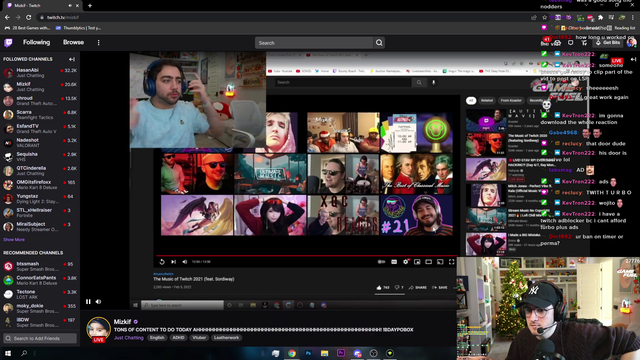640x360 pixels.
Task: Mute the embedded YouTube player volume
Action: 184,262
